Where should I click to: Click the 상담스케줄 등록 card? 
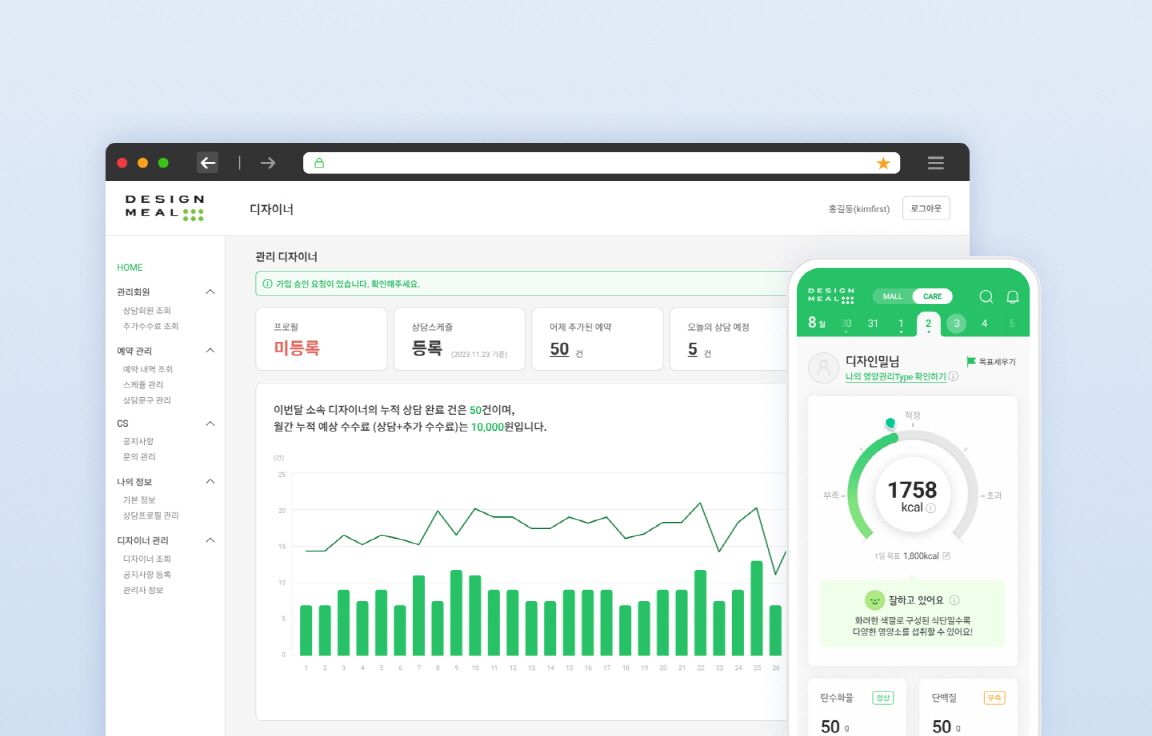tap(459, 339)
